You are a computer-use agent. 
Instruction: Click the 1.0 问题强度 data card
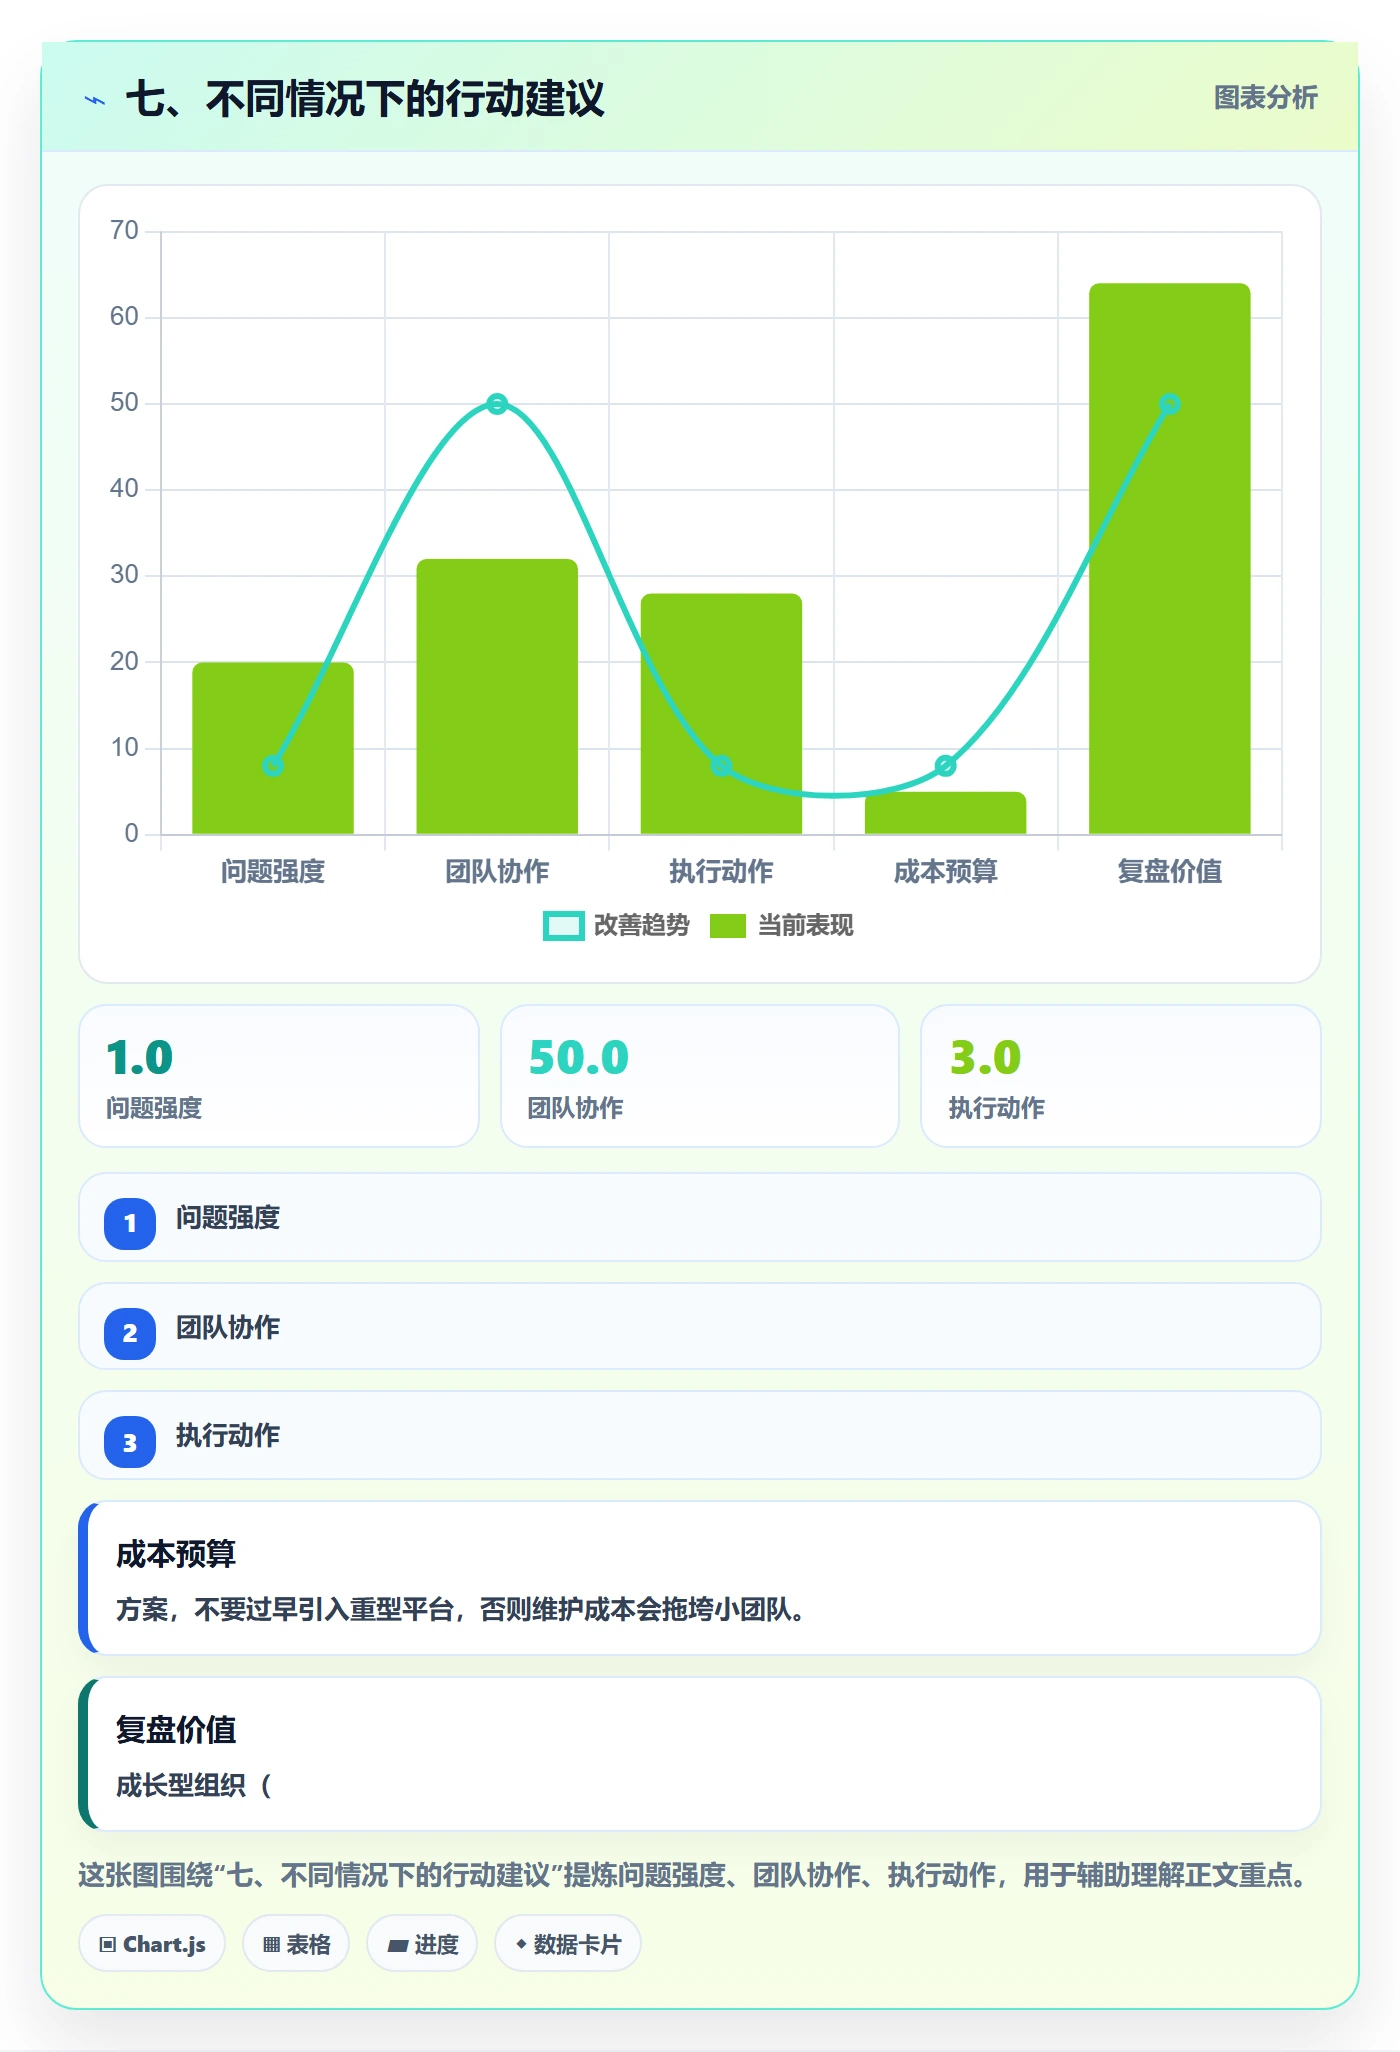(279, 1076)
